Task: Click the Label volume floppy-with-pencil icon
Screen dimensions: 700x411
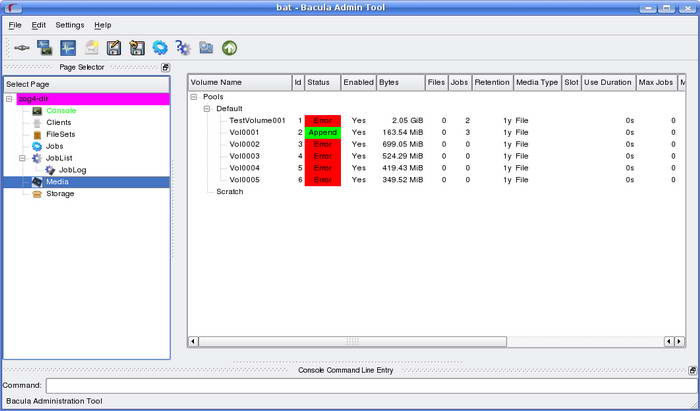Action: (114, 48)
